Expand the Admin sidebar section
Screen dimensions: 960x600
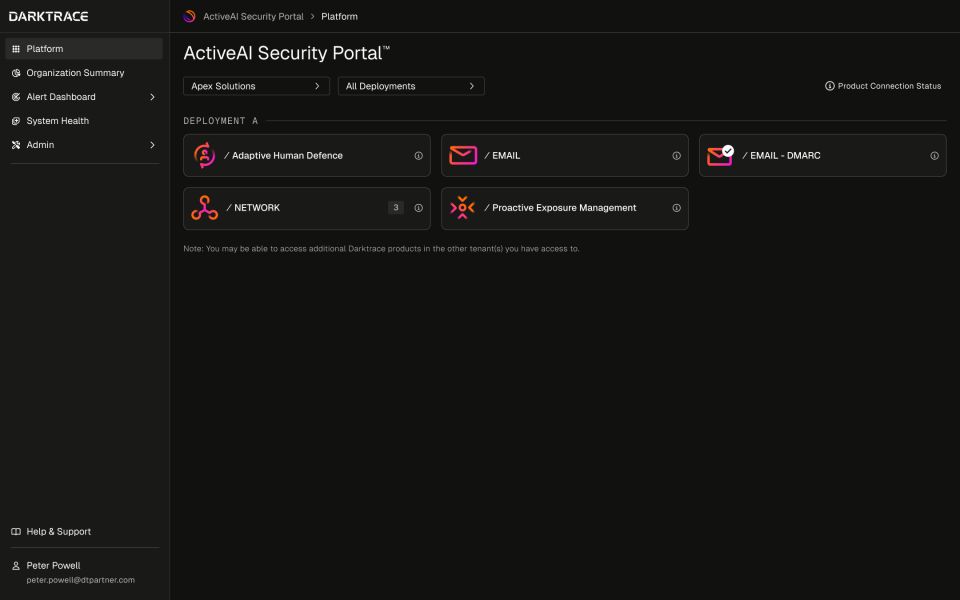tap(152, 144)
